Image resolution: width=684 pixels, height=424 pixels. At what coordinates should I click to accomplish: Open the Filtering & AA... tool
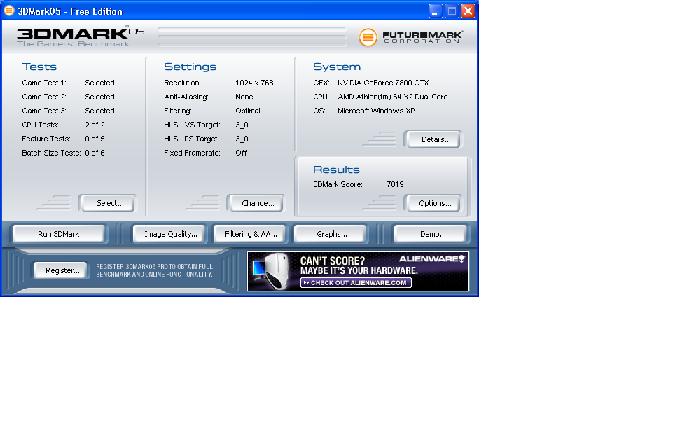[x=250, y=234]
